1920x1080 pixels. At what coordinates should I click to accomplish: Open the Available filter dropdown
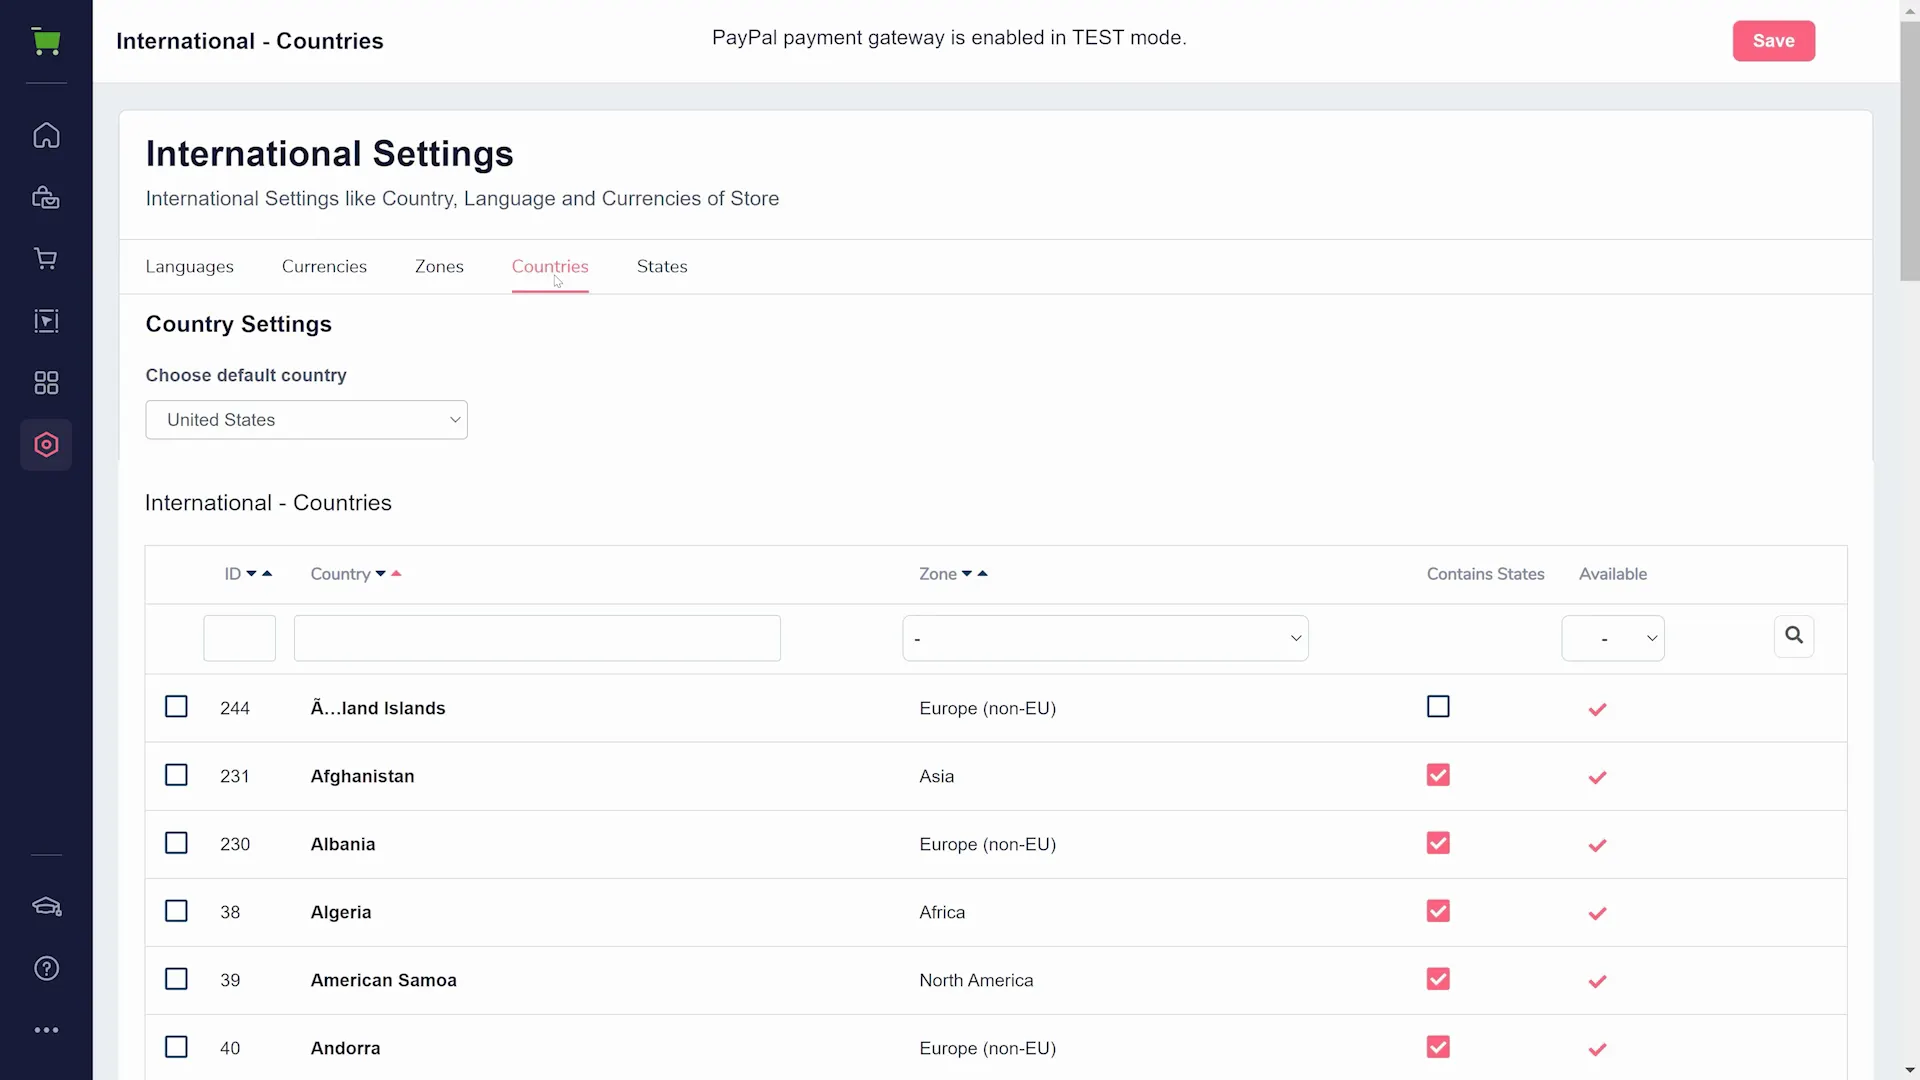pyautogui.click(x=1612, y=638)
